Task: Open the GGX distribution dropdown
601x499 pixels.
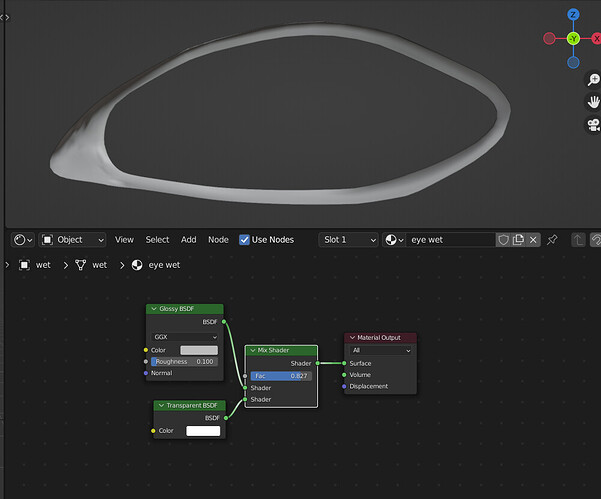Action: pos(185,337)
